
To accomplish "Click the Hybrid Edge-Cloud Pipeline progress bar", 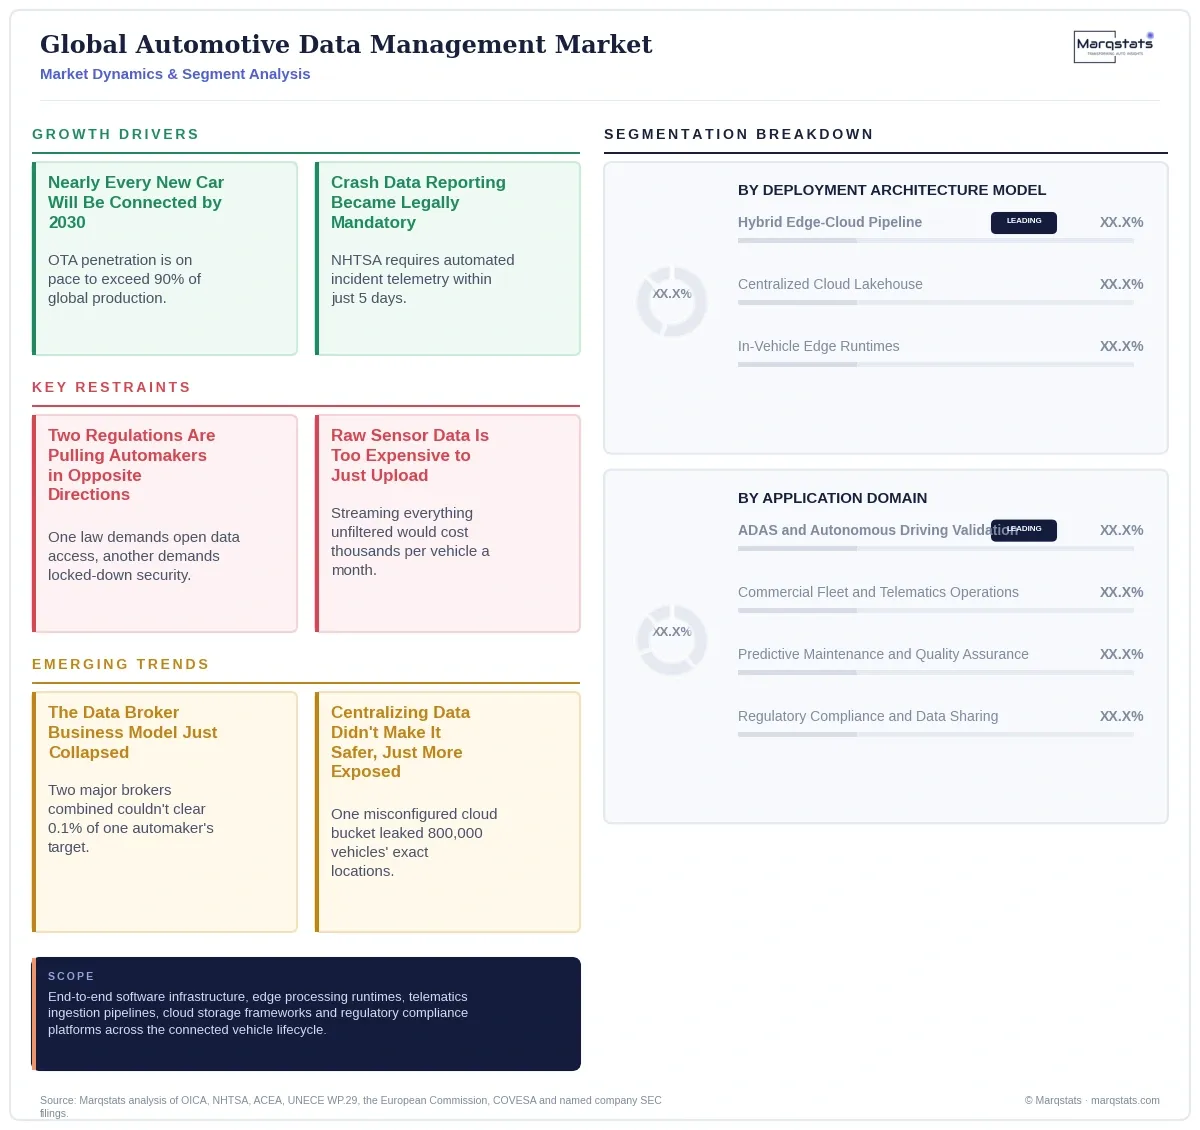I will (936, 241).
